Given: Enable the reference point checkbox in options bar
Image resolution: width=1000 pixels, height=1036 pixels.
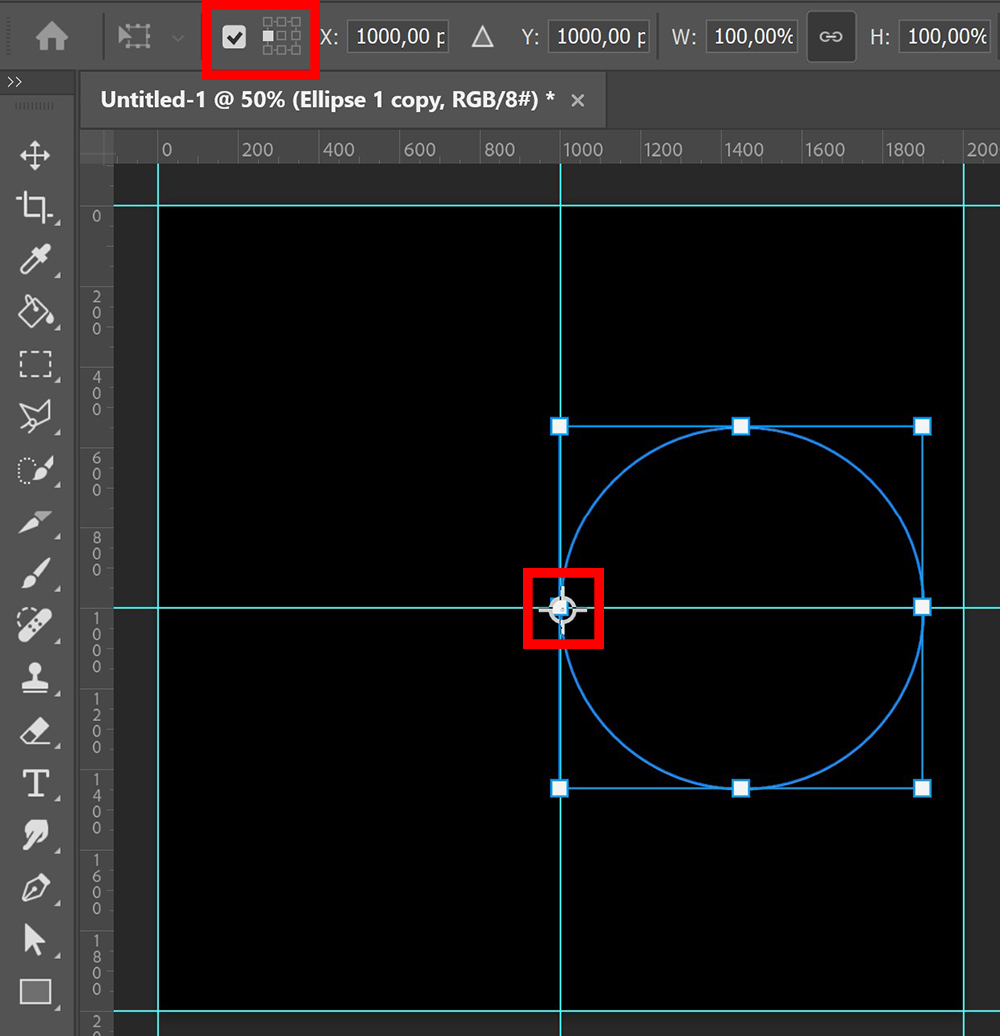Looking at the screenshot, I should pos(234,37).
